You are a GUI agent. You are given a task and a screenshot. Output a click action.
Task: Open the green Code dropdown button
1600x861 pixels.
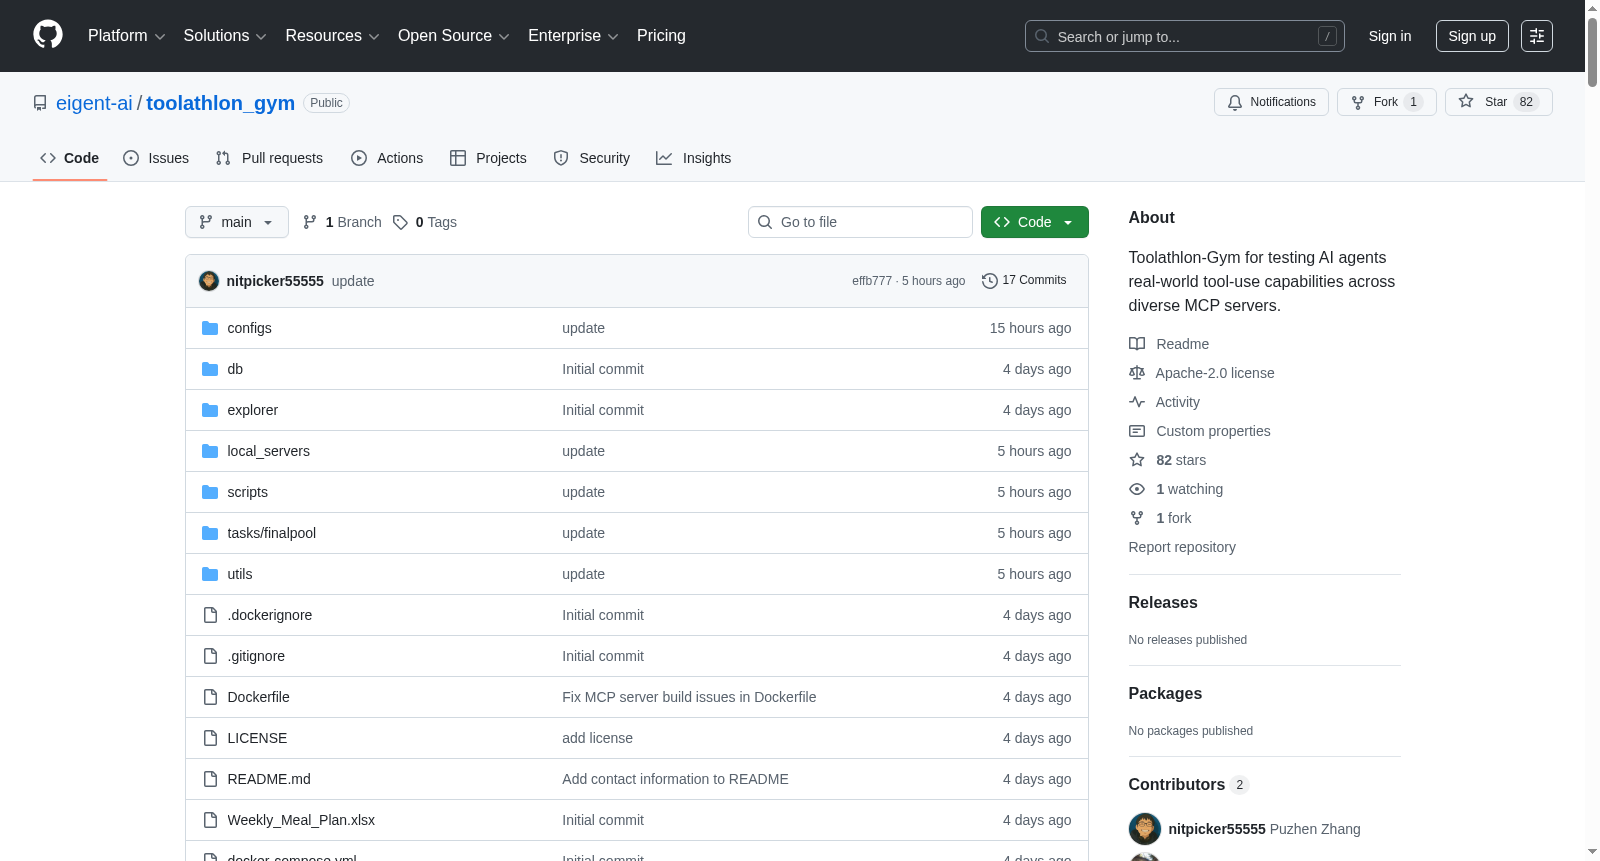tap(1035, 222)
